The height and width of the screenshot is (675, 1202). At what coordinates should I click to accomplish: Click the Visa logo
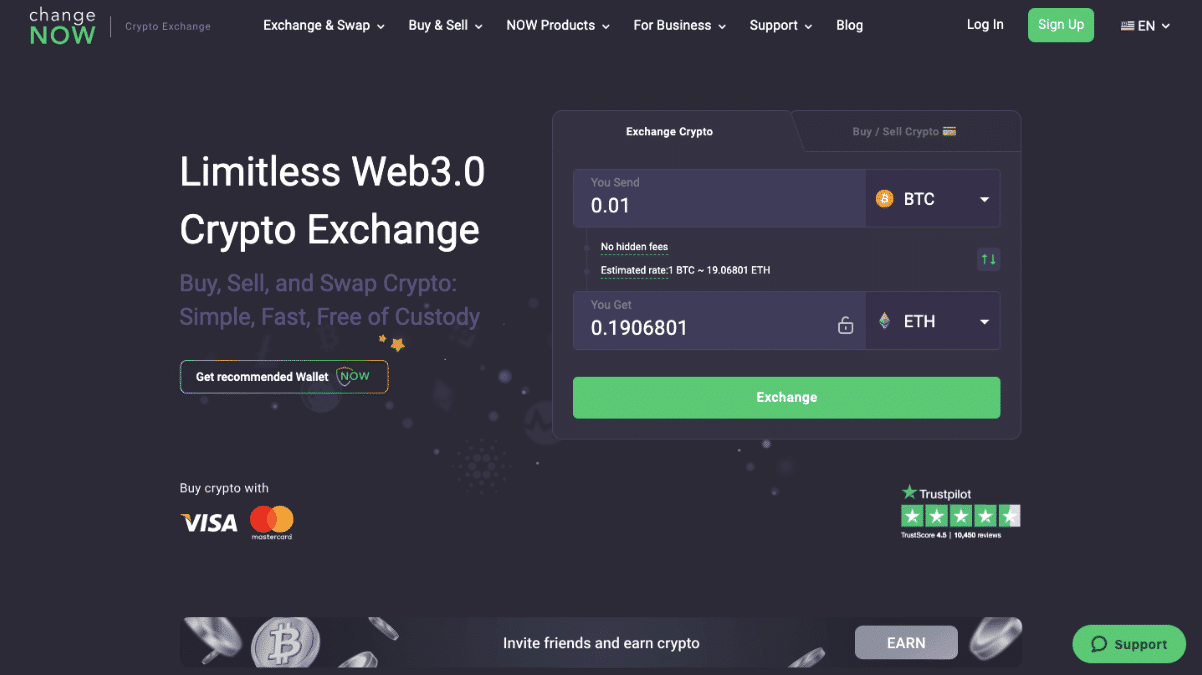[209, 522]
